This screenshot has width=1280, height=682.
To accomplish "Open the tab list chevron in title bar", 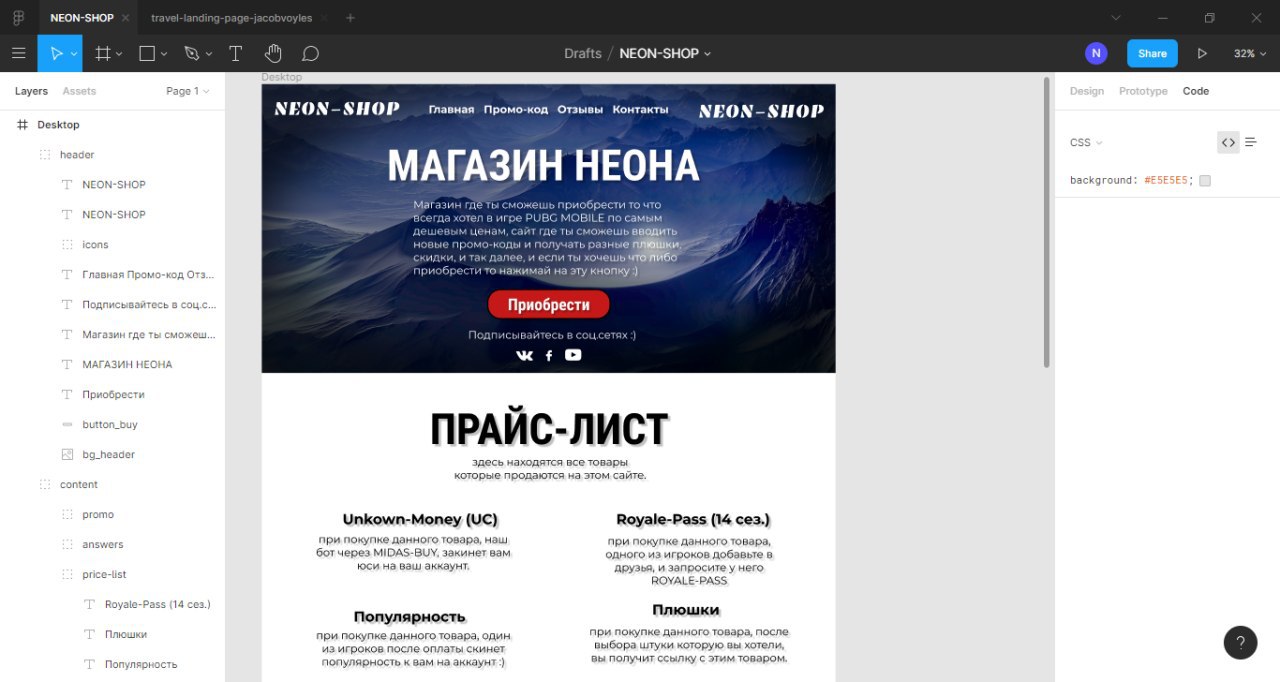I will [x=1117, y=18].
